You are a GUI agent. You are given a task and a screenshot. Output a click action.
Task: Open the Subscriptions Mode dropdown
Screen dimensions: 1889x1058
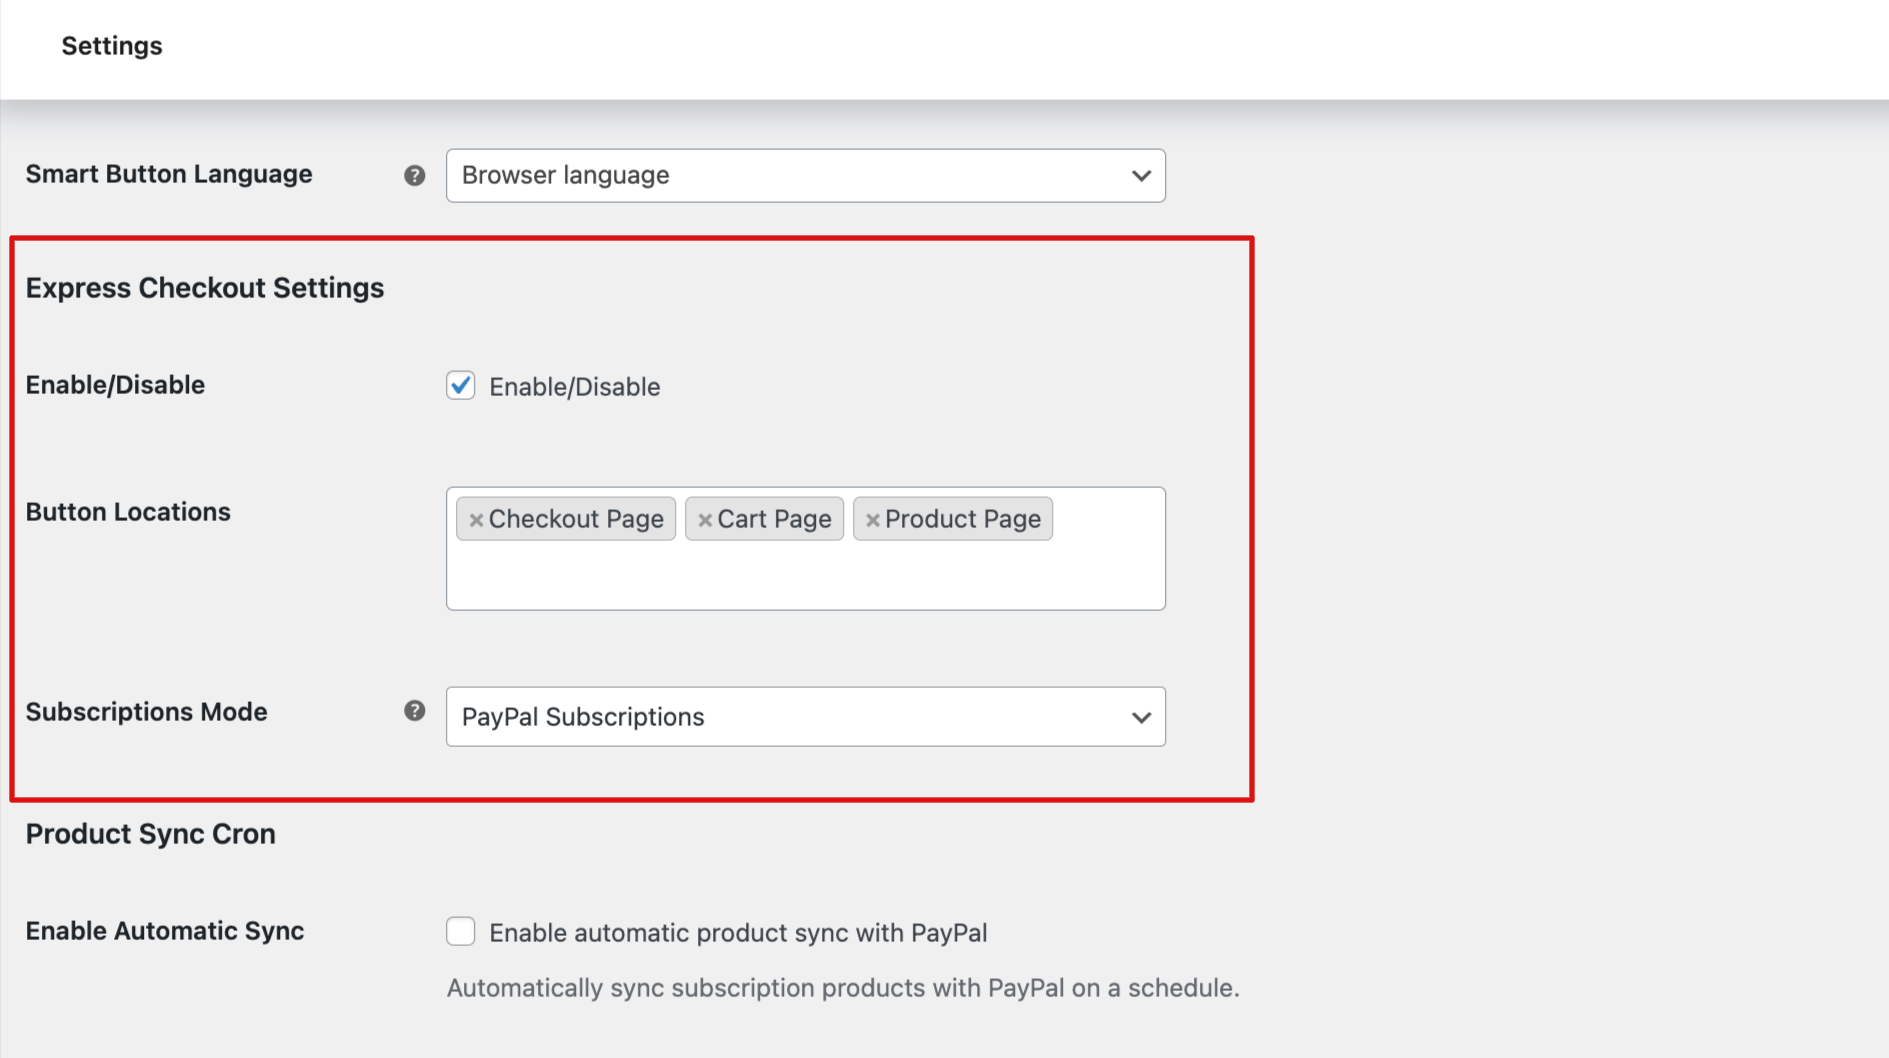[x=805, y=717]
